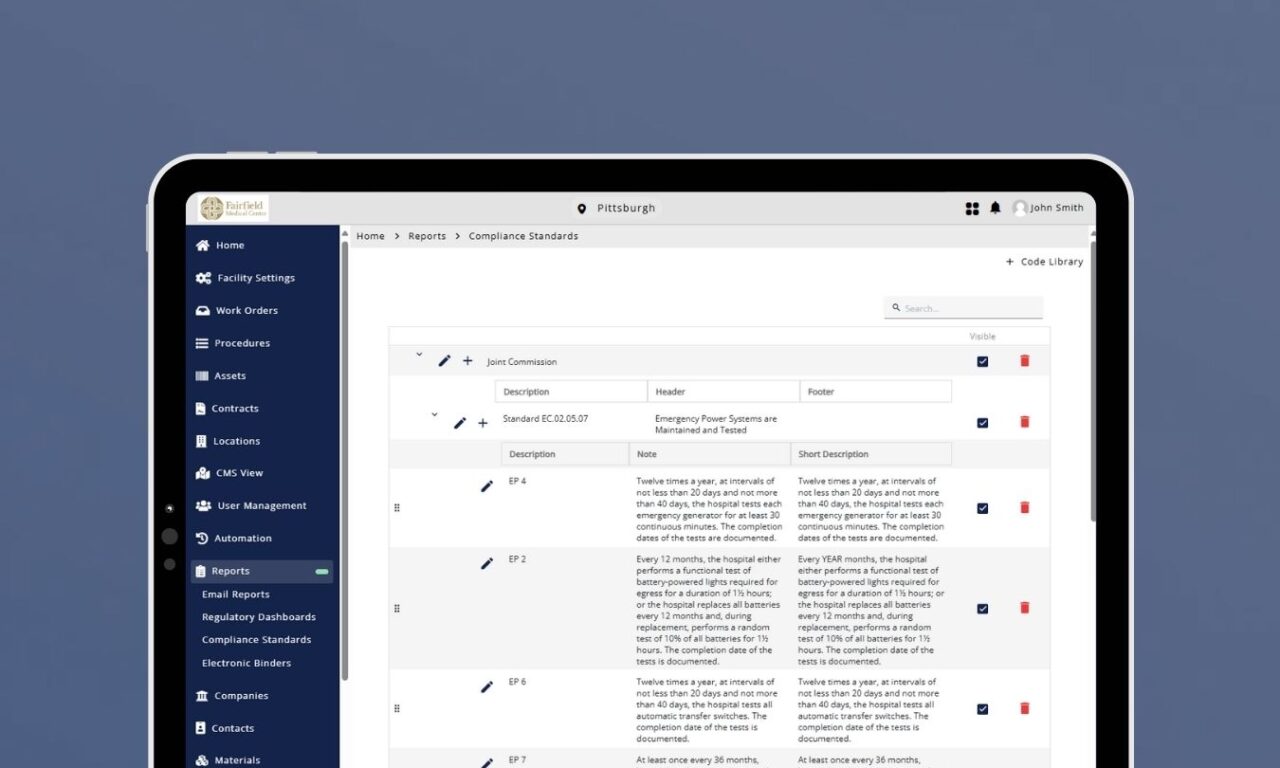Add item under Standard EC.02.05.07 with plus icon
This screenshot has height=768, width=1280.
483,423
